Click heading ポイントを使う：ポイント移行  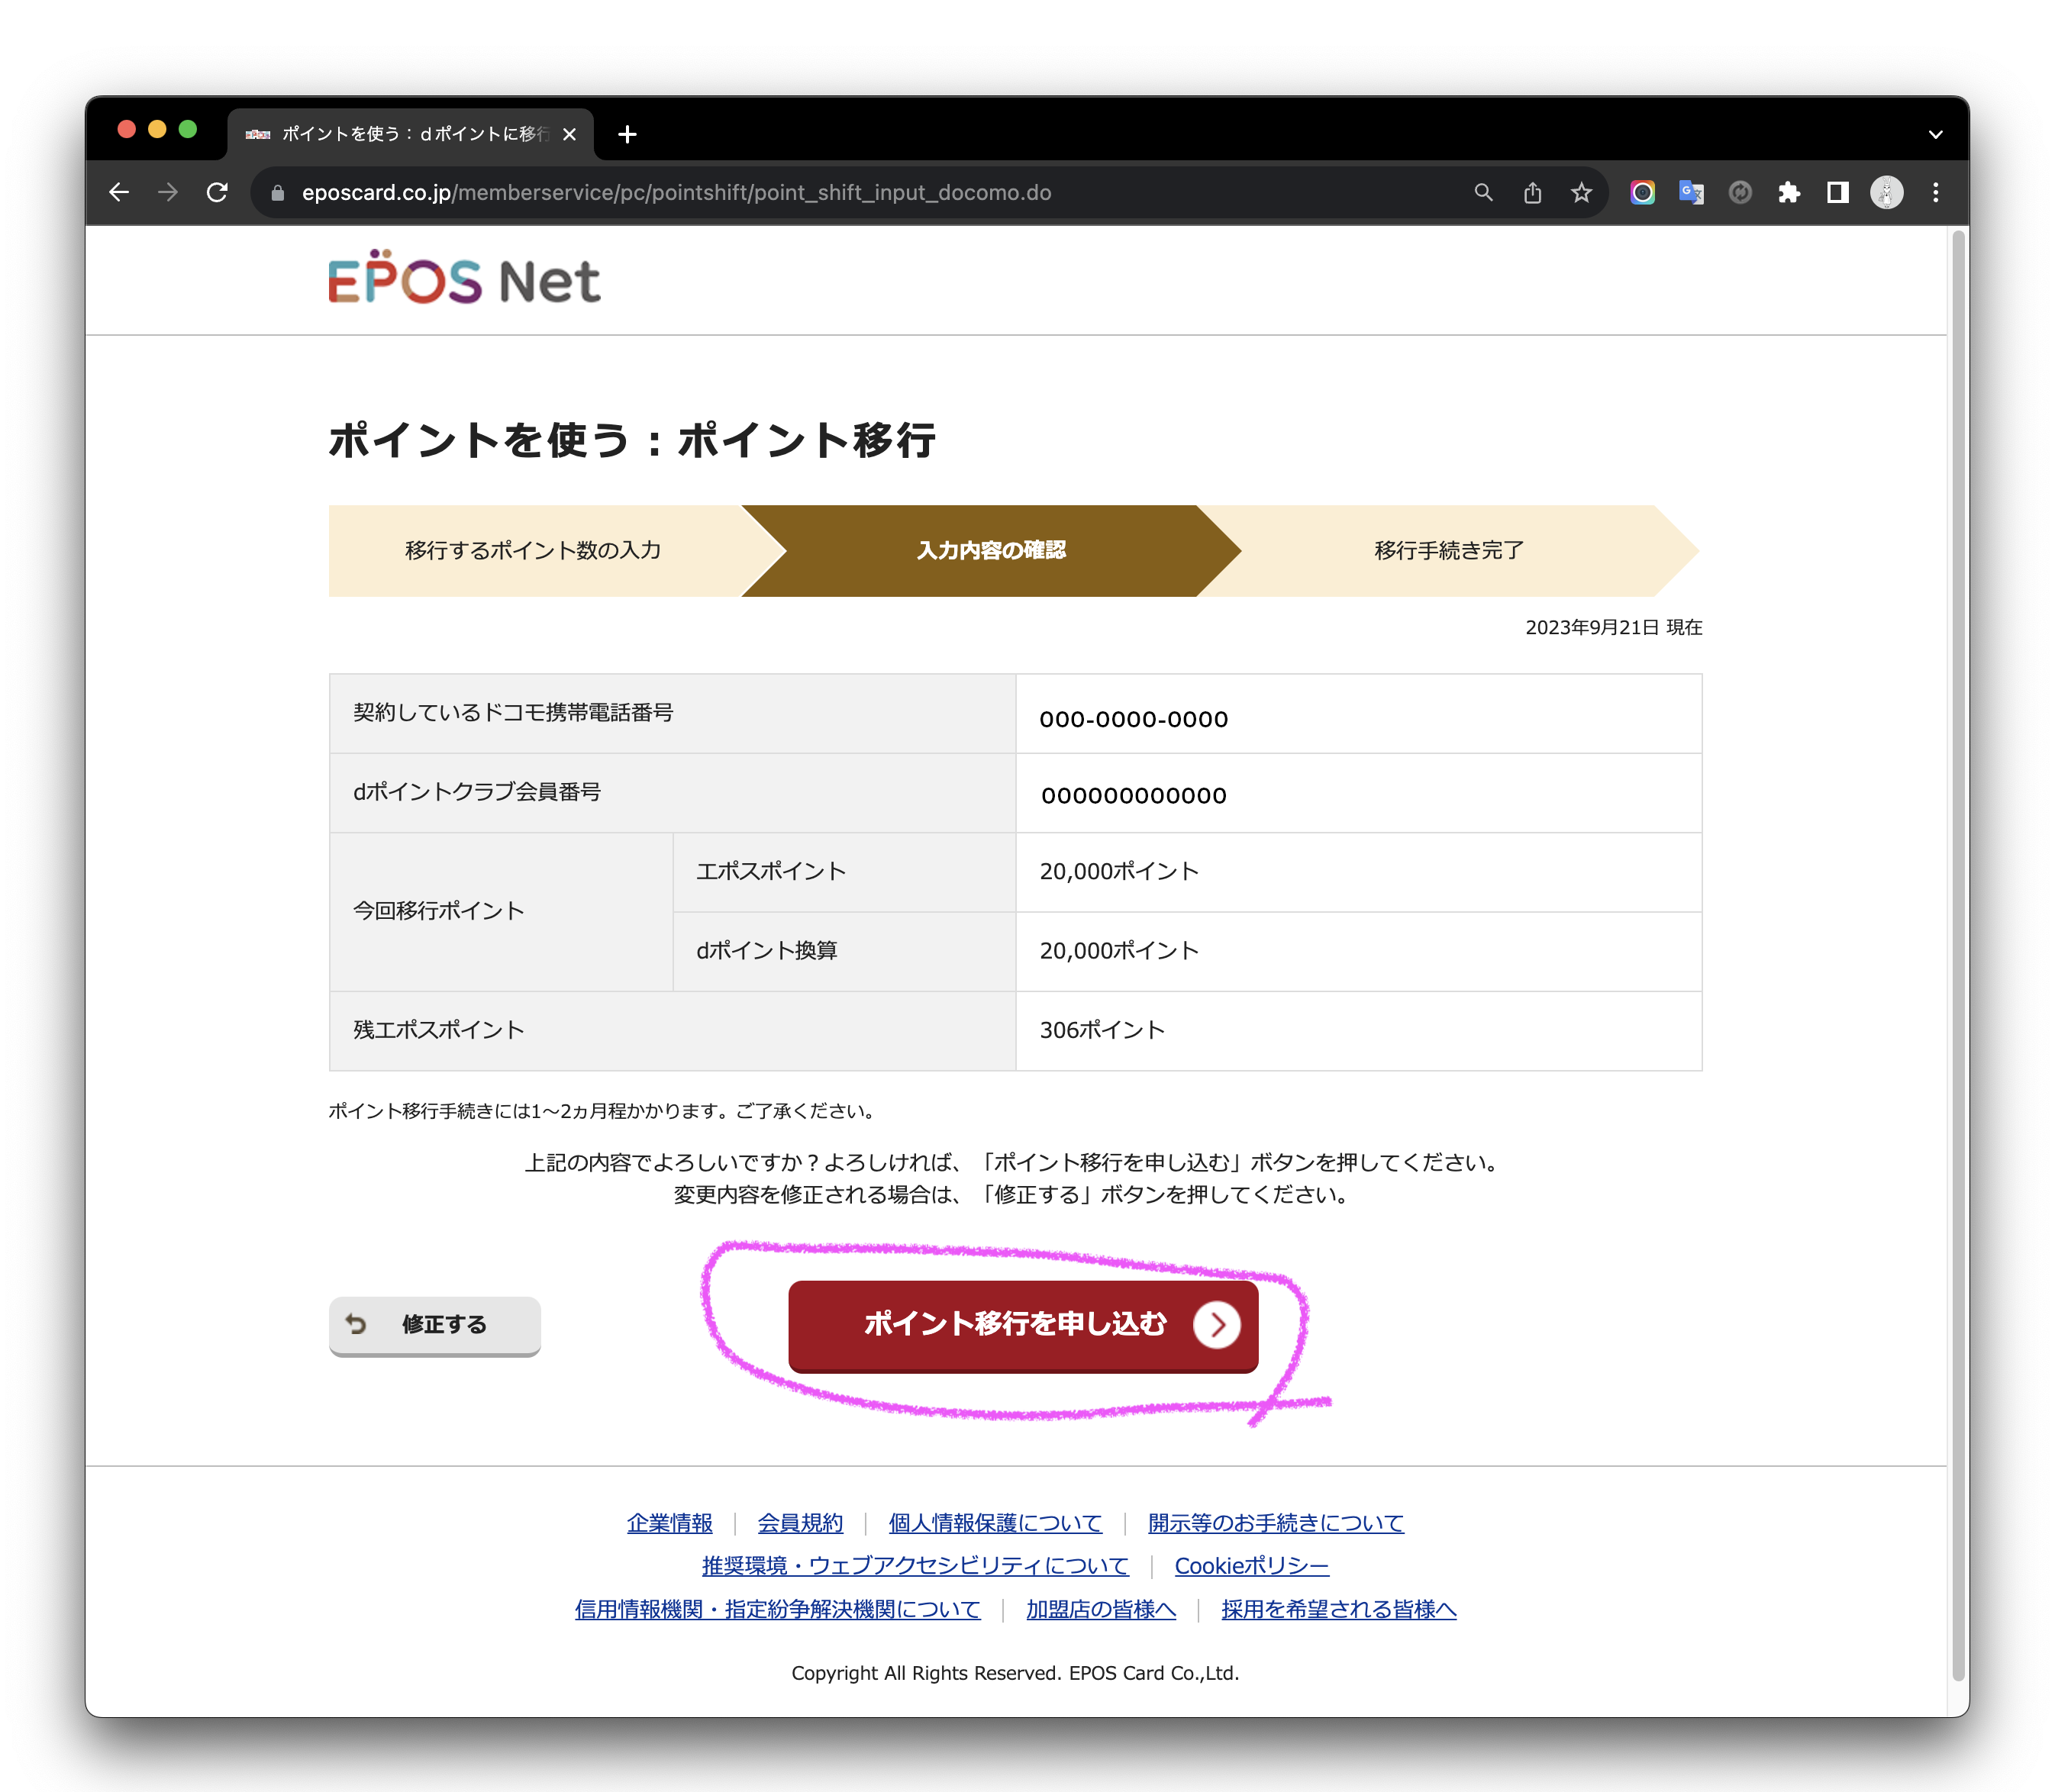point(632,440)
